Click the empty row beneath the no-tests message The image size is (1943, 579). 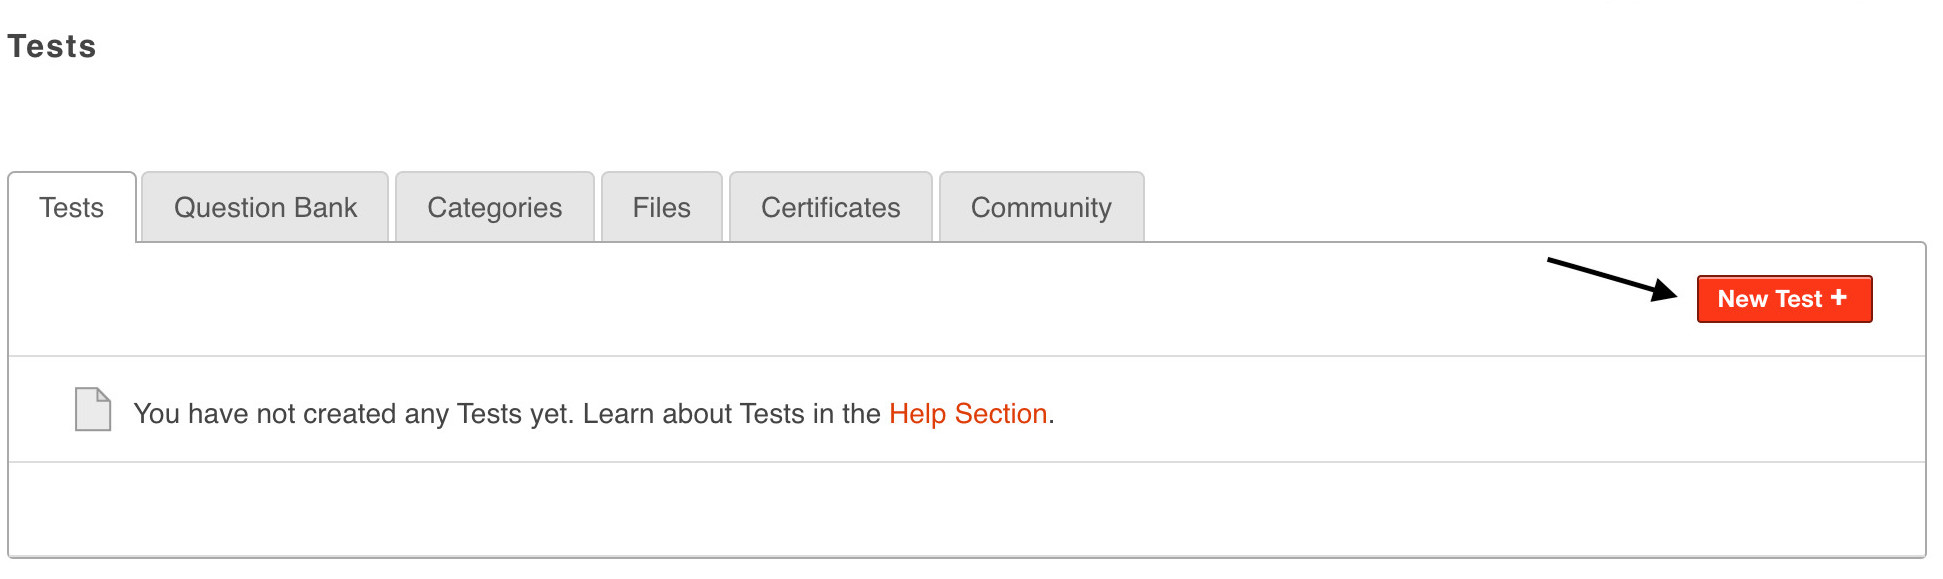966,508
